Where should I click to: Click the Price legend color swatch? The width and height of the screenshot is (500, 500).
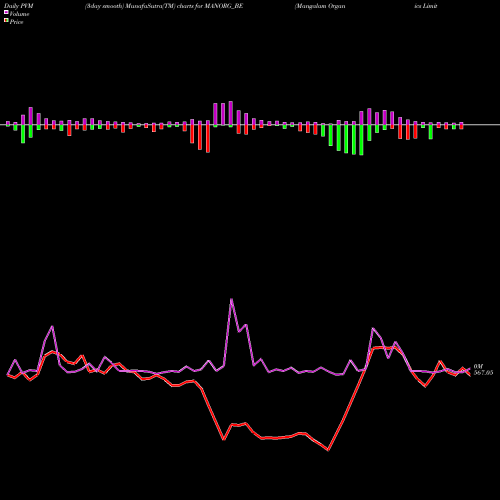tap(6, 21)
